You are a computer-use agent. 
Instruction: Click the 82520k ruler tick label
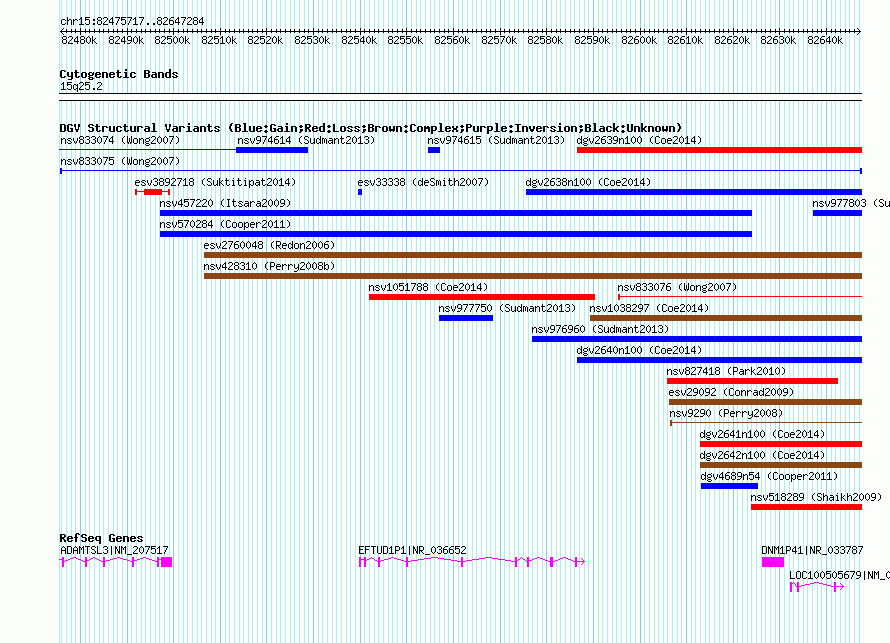click(265, 40)
